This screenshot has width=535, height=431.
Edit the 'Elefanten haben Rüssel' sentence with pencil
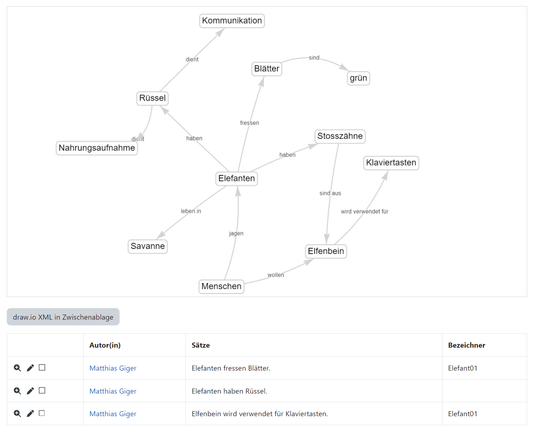tap(30, 391)
